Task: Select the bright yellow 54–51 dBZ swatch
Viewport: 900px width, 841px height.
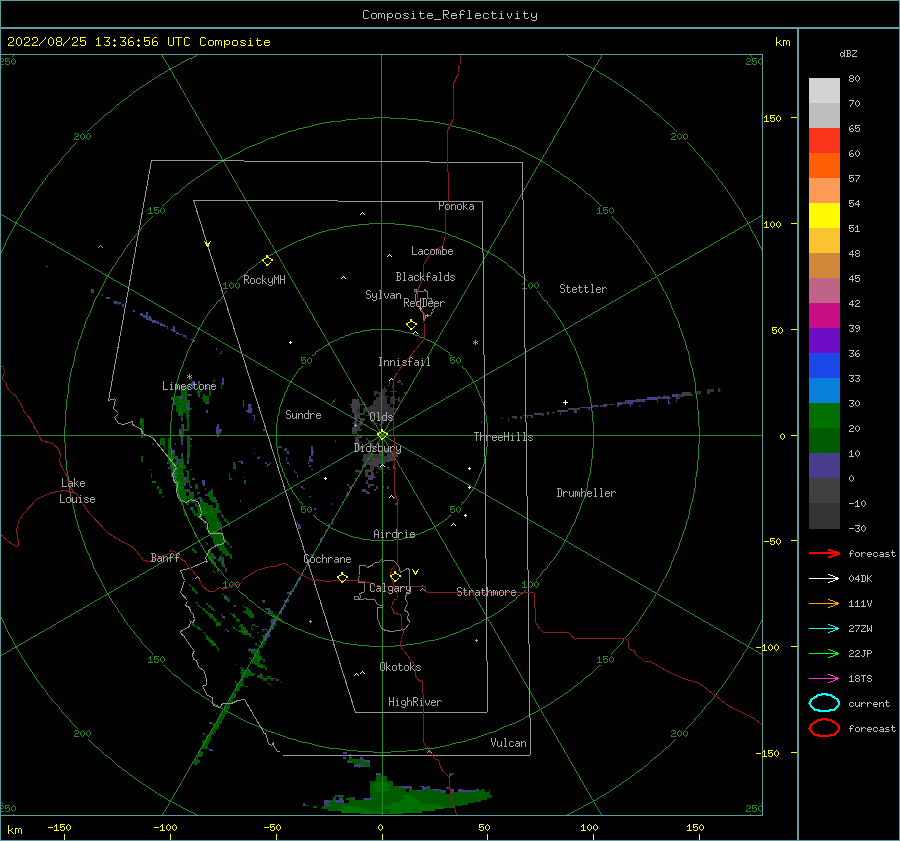Action: click(x=824, y=216)
